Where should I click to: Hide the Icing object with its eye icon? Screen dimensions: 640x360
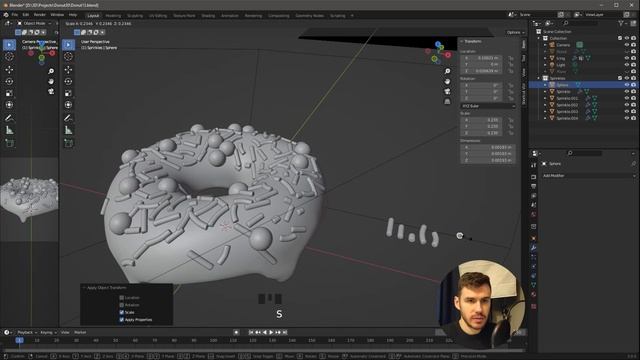pos(627,58)
